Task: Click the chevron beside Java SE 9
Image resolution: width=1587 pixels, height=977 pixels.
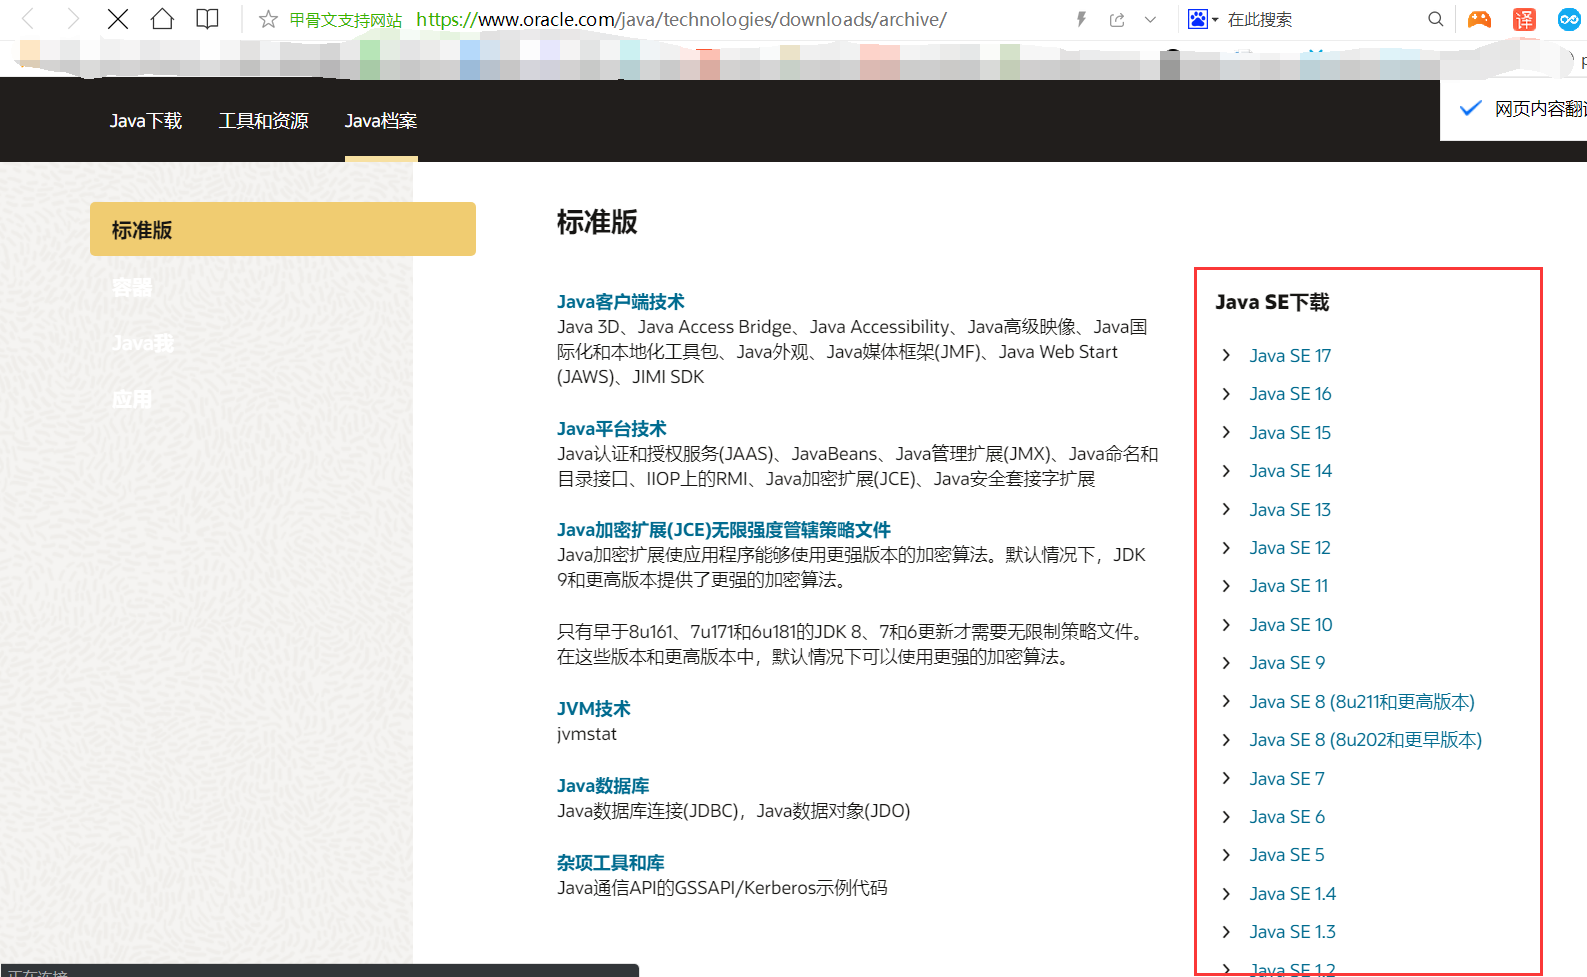Action: click(x=1226, y=663)
